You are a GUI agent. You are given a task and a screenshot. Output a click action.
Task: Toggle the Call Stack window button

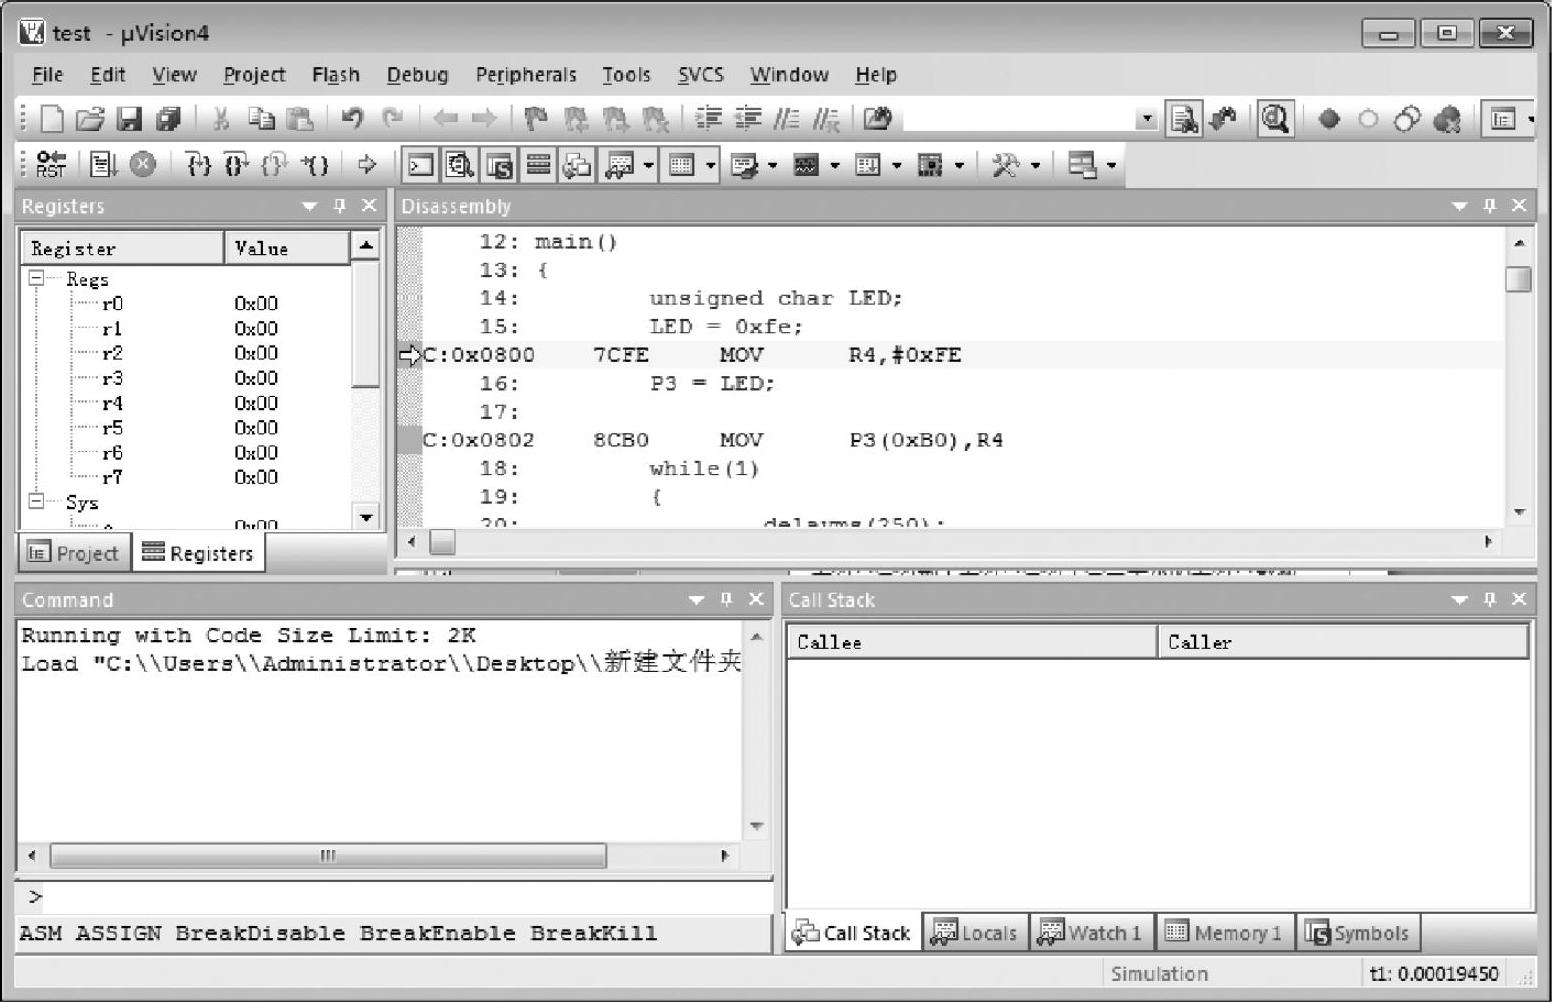(577, 165)
